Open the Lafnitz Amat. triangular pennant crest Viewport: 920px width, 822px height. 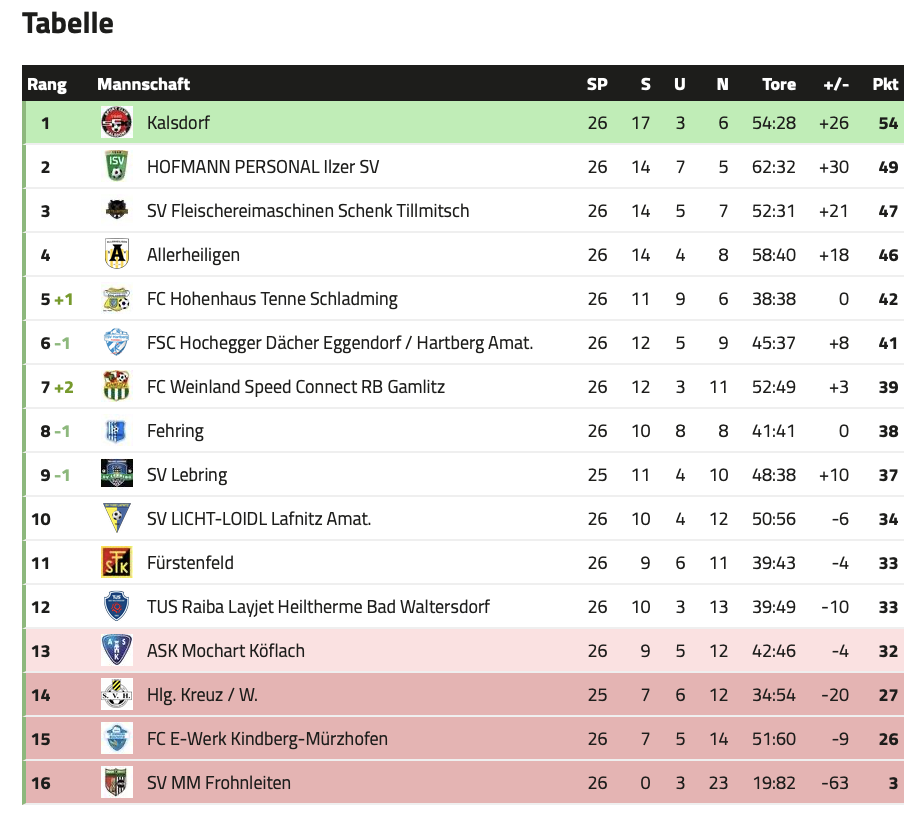[117, 519]
